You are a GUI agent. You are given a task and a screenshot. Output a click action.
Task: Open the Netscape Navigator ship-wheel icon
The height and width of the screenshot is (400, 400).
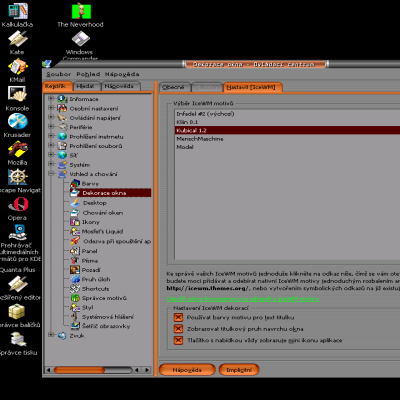coord(18,177)
